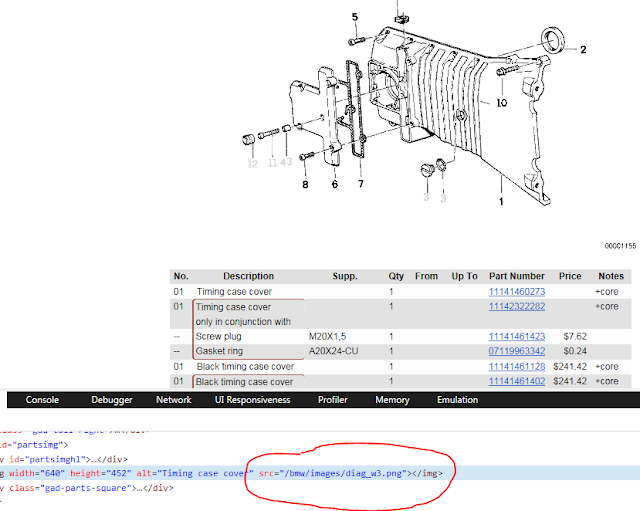Open the Console tab in developer tools
The height and width of the screenshot is (511, 640).
point(42,400)
